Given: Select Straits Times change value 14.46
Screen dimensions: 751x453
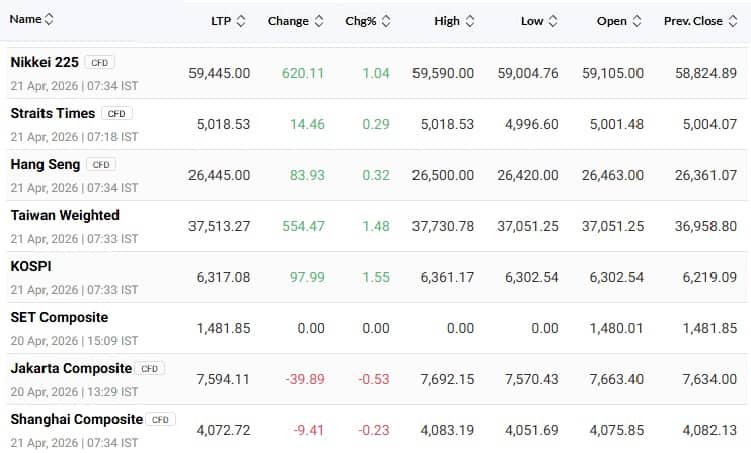Looking at the screenshot, I should pos(307,125).
